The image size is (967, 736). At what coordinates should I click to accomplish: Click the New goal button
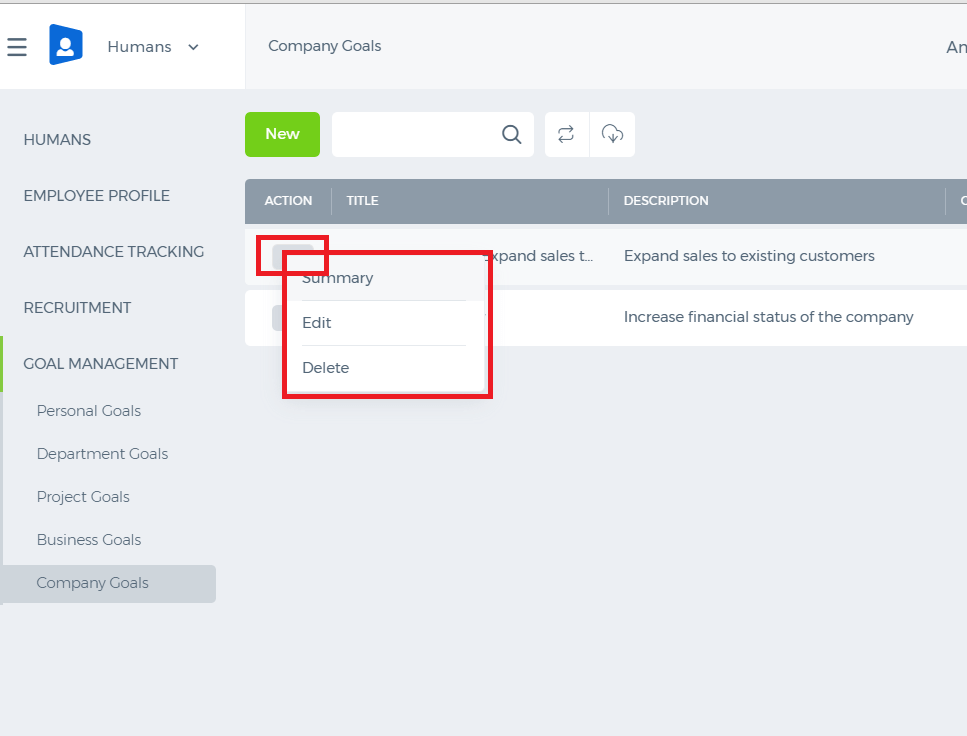coord(282,134)
